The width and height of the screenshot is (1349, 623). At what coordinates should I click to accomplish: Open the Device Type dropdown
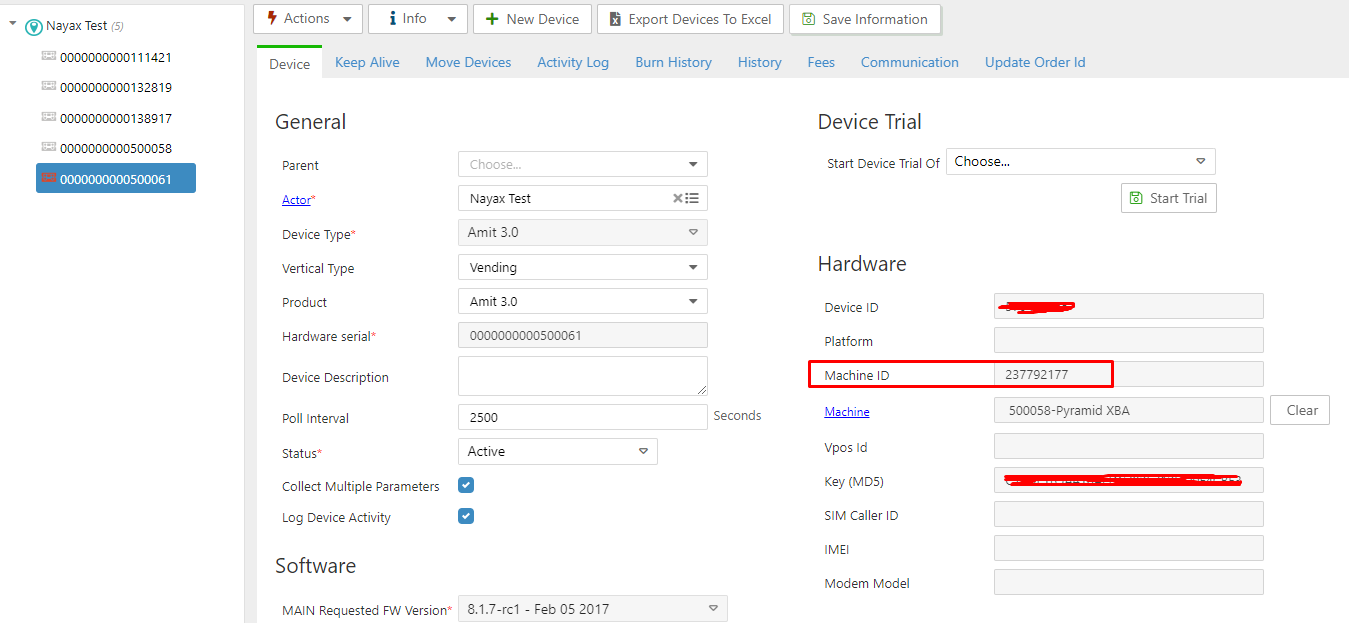tap(583, 232)
